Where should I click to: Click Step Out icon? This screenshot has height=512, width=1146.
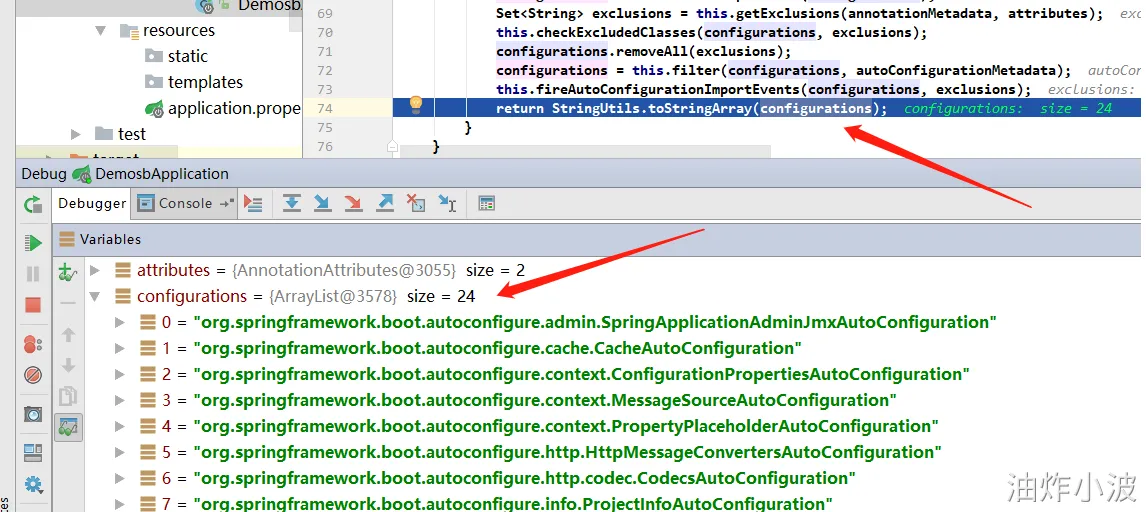[385, 204]
